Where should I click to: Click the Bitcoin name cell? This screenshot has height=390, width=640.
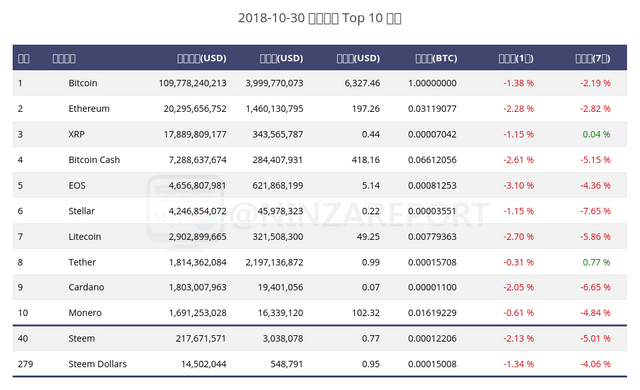[83, 83]
